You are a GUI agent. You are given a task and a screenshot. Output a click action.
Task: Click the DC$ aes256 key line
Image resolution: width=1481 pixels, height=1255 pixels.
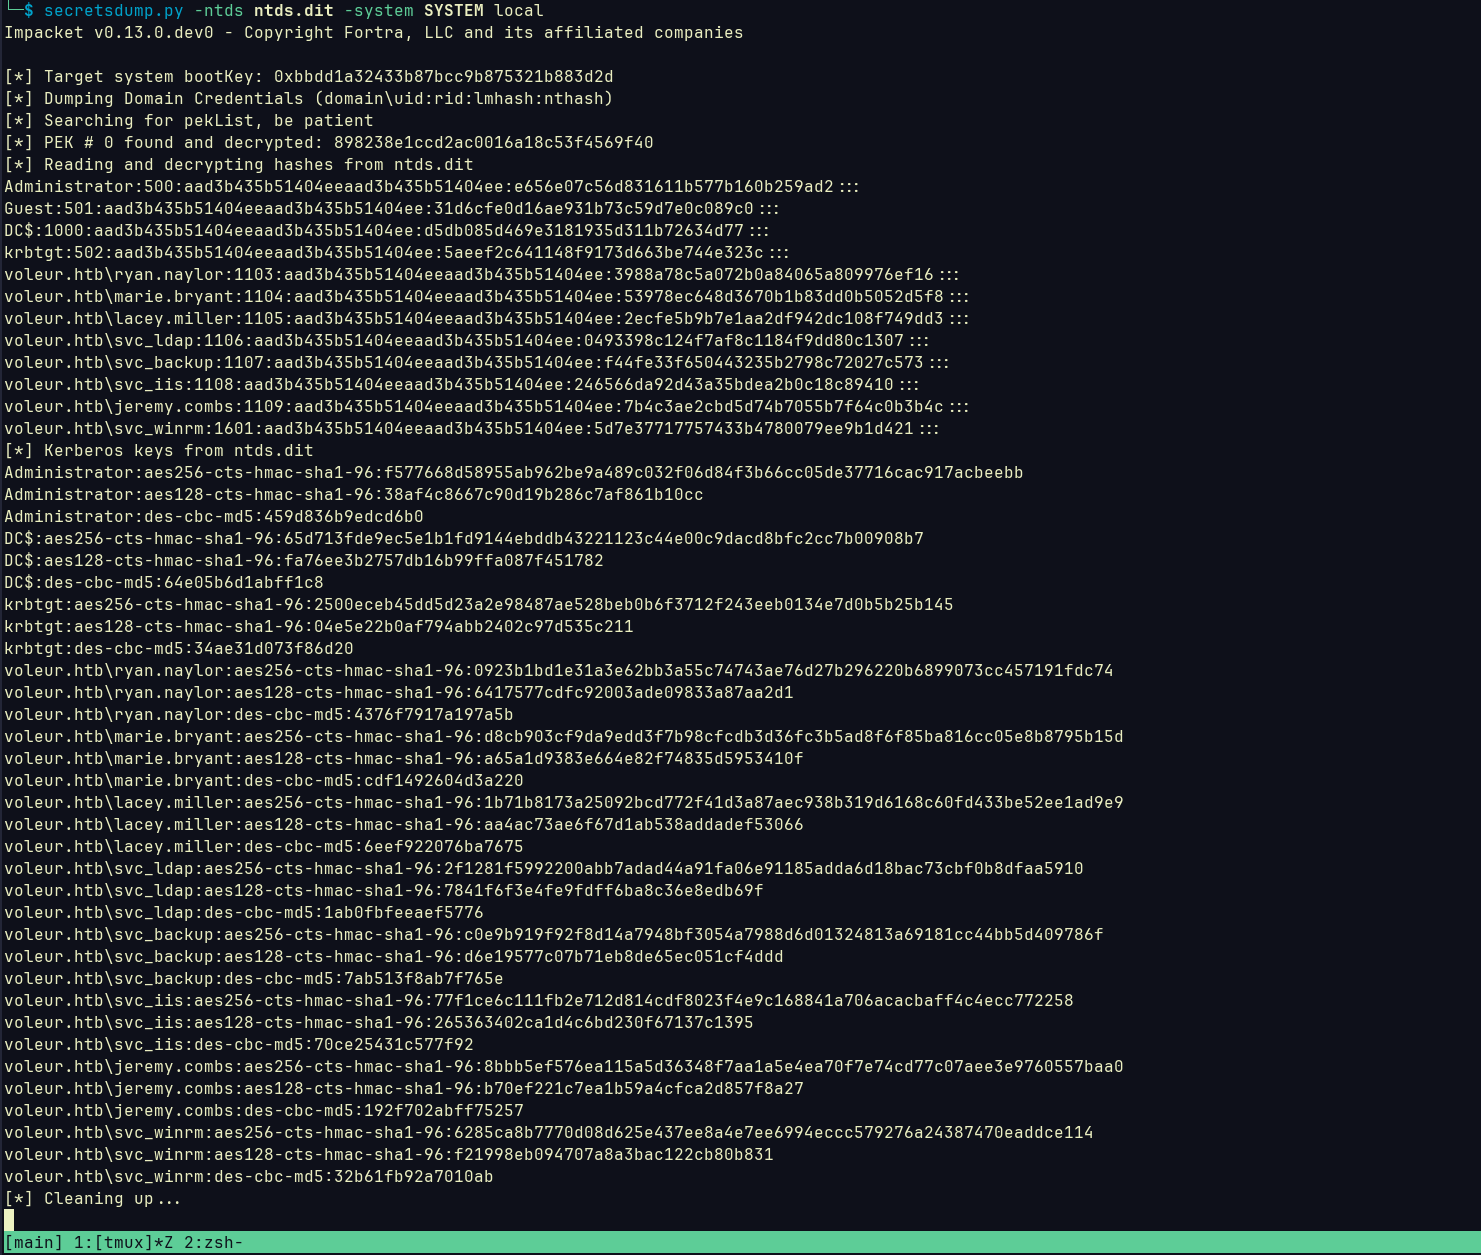(x=464, y=539)
